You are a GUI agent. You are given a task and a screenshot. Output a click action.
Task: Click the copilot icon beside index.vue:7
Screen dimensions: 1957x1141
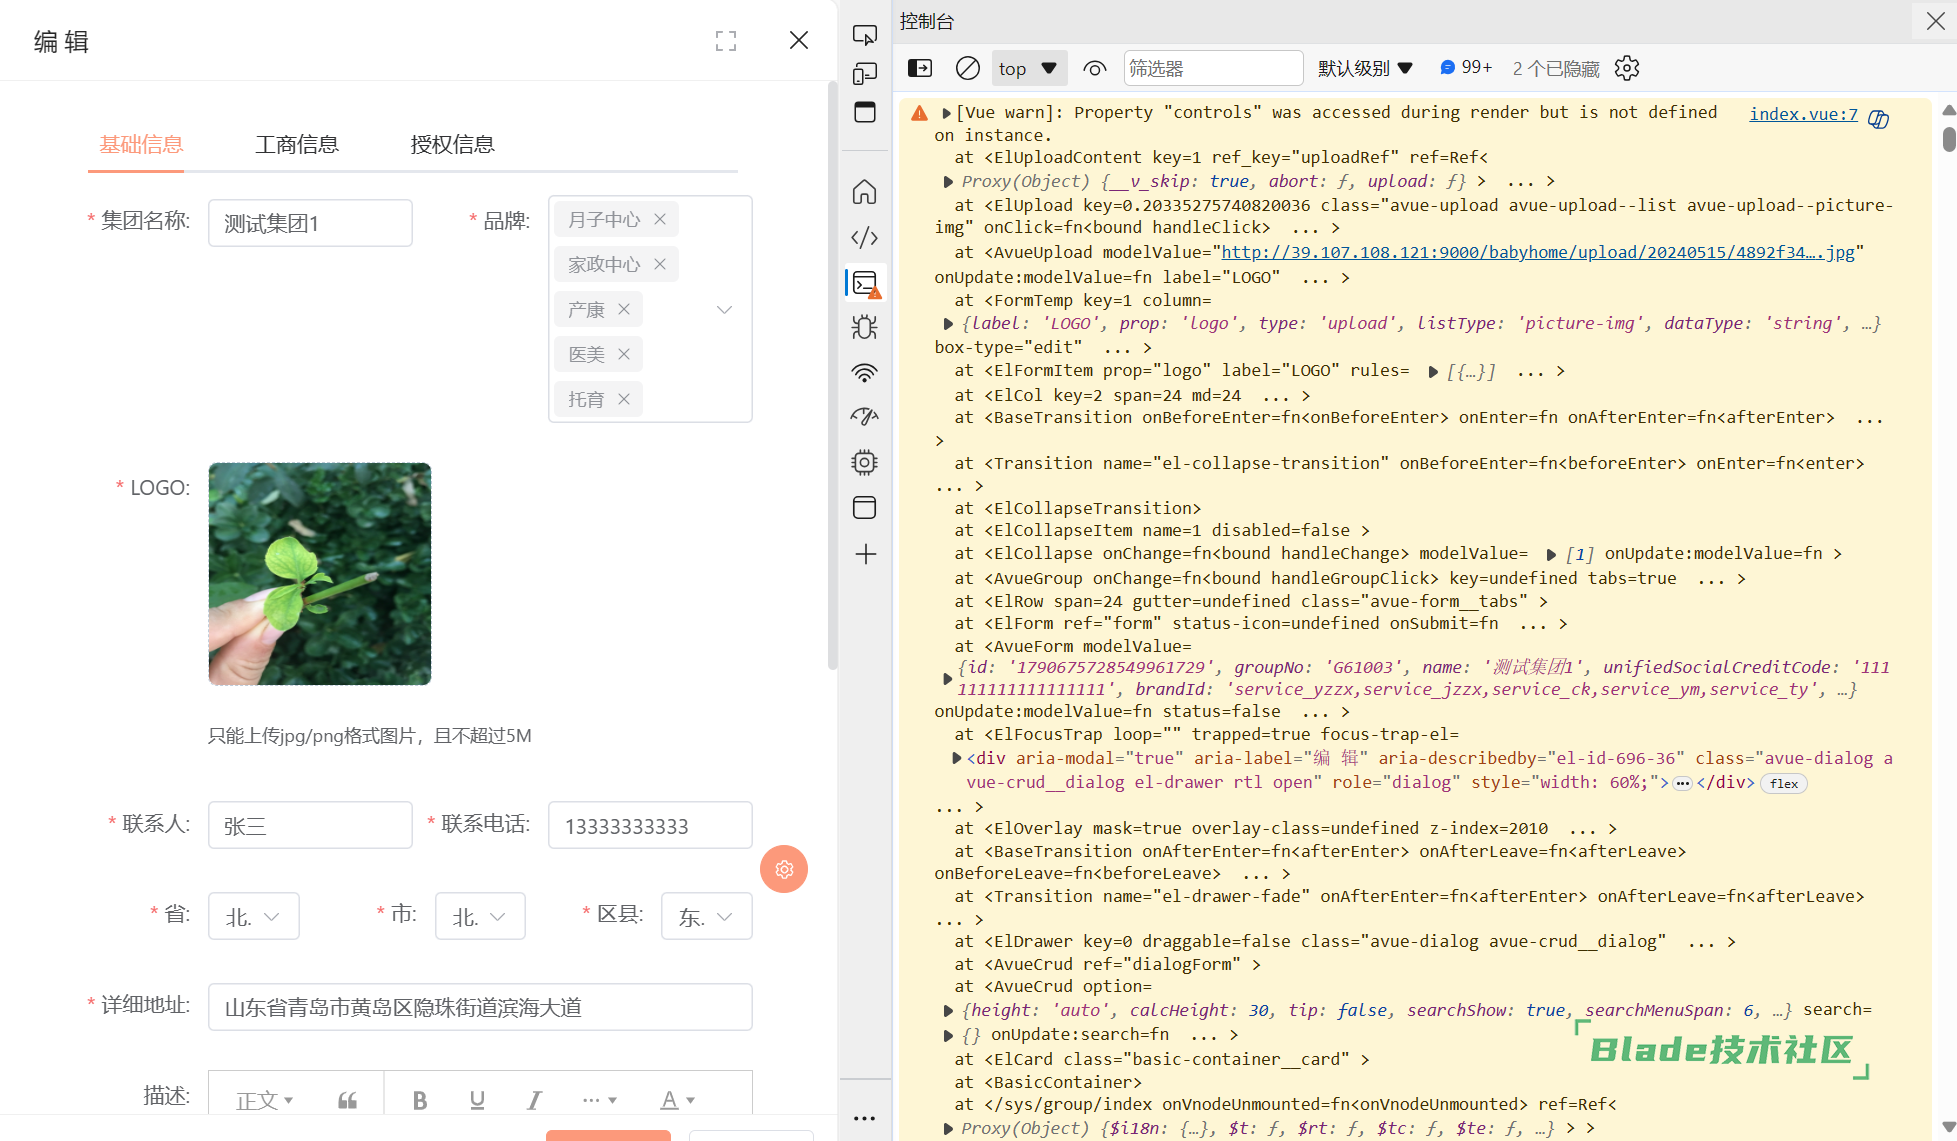coord(1878,119)
